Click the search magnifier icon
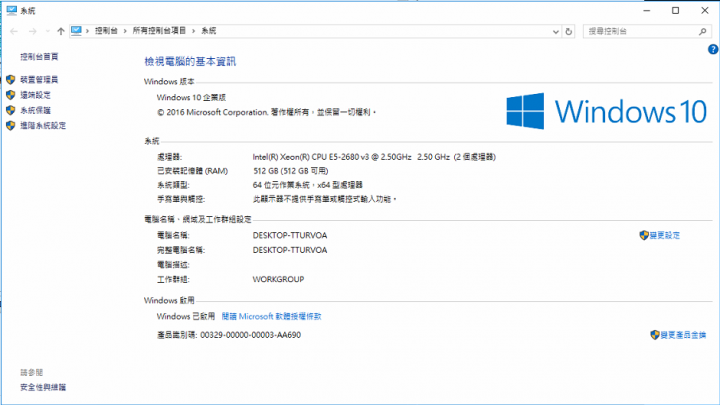Viewport: 720px width, 405px height. coord(703,31)
